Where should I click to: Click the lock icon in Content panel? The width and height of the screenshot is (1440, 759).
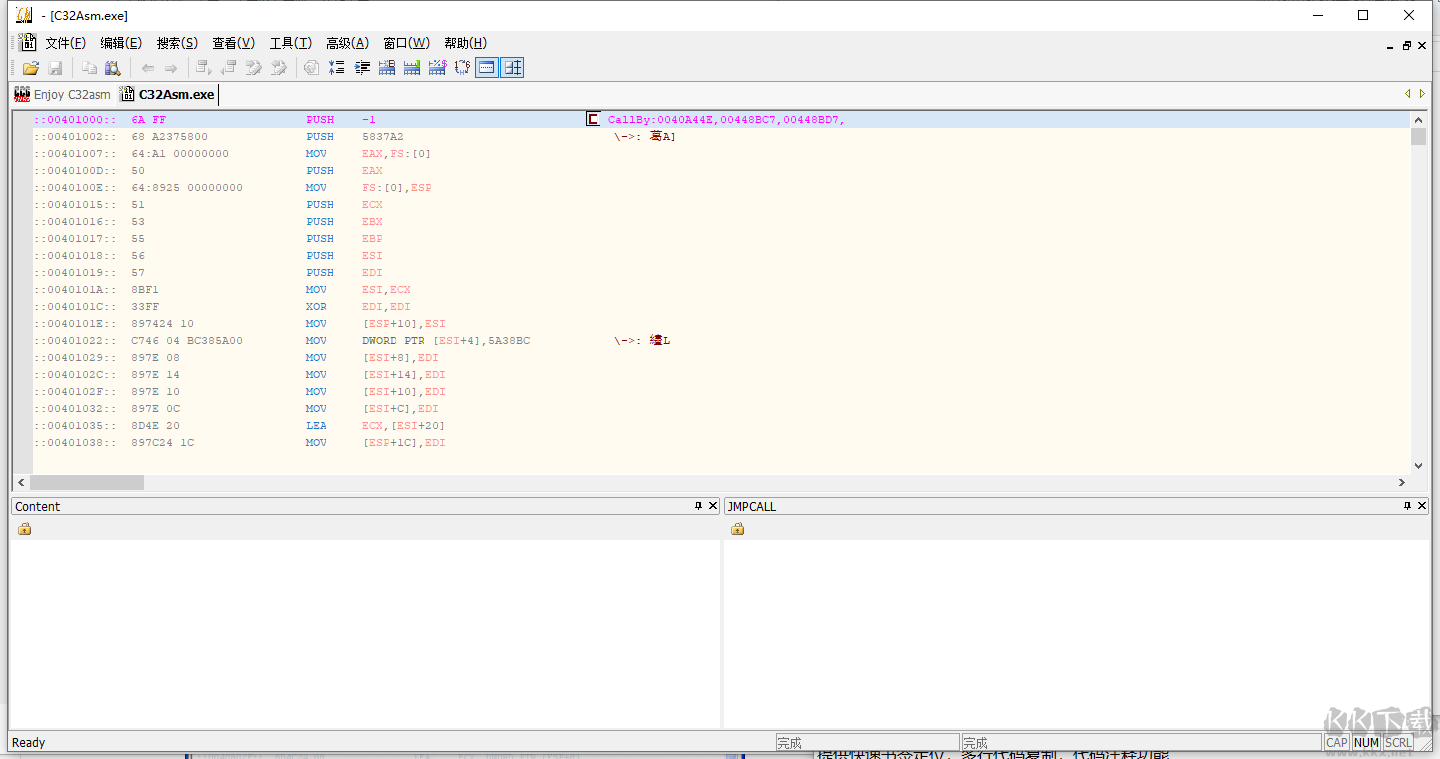pos(25,529)
